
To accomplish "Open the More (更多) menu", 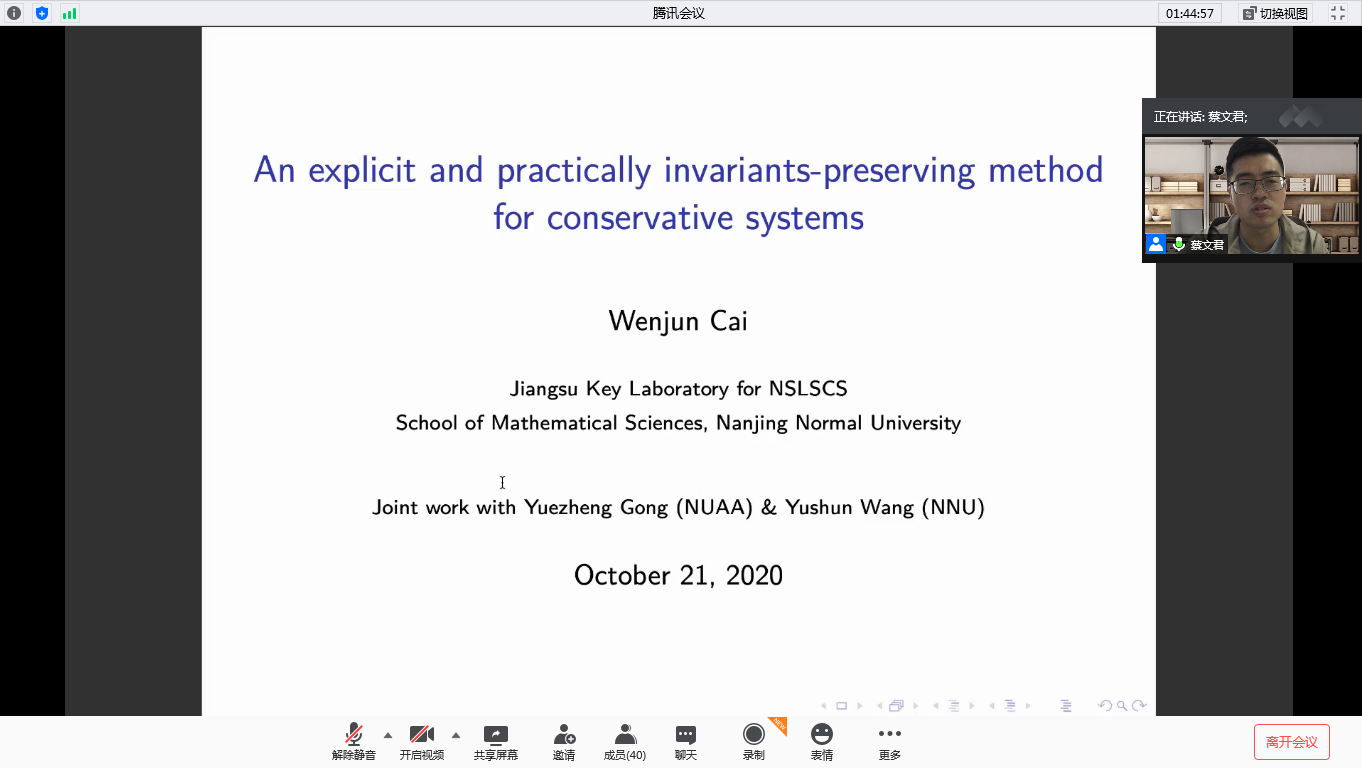I will pyautogui.click(x=889, y=741).
